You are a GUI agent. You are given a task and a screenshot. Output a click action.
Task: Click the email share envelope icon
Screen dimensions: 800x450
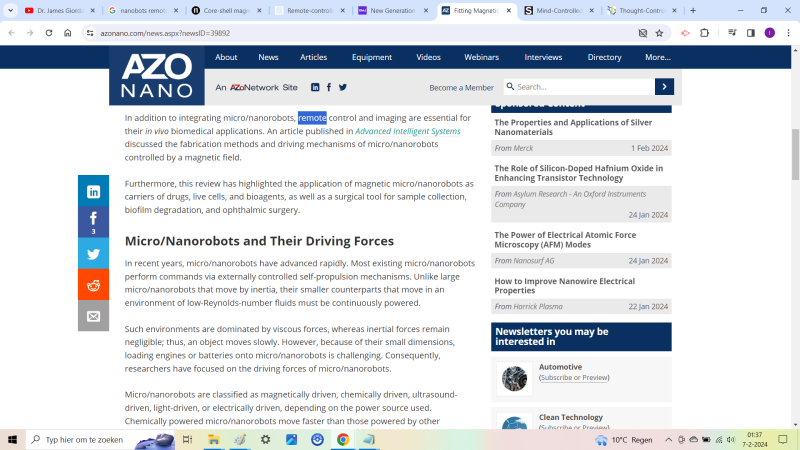[x=93, y=316]
